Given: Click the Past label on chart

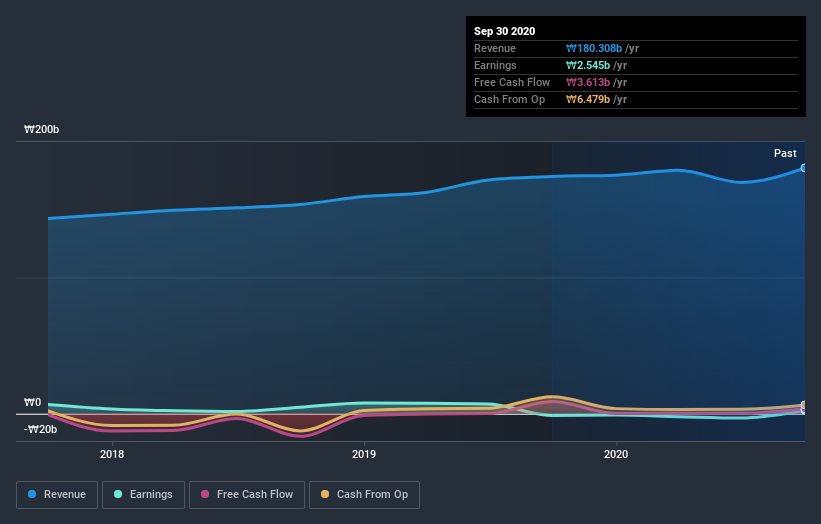Looking at the screenshot, I should pyautogui.click(x=785, y=153).
